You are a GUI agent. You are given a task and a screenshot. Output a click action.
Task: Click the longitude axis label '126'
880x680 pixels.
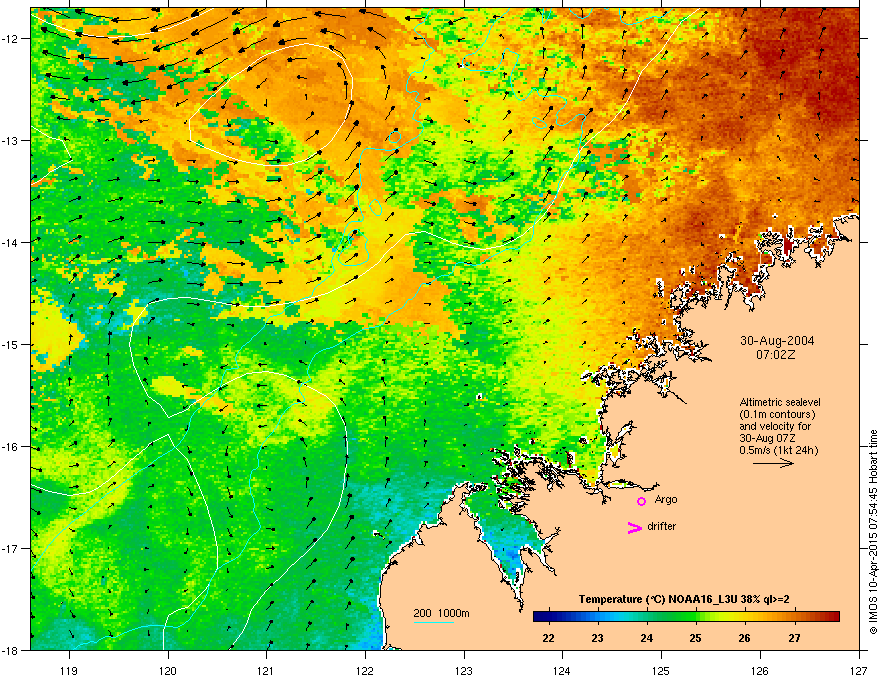[x=760, y=670]
